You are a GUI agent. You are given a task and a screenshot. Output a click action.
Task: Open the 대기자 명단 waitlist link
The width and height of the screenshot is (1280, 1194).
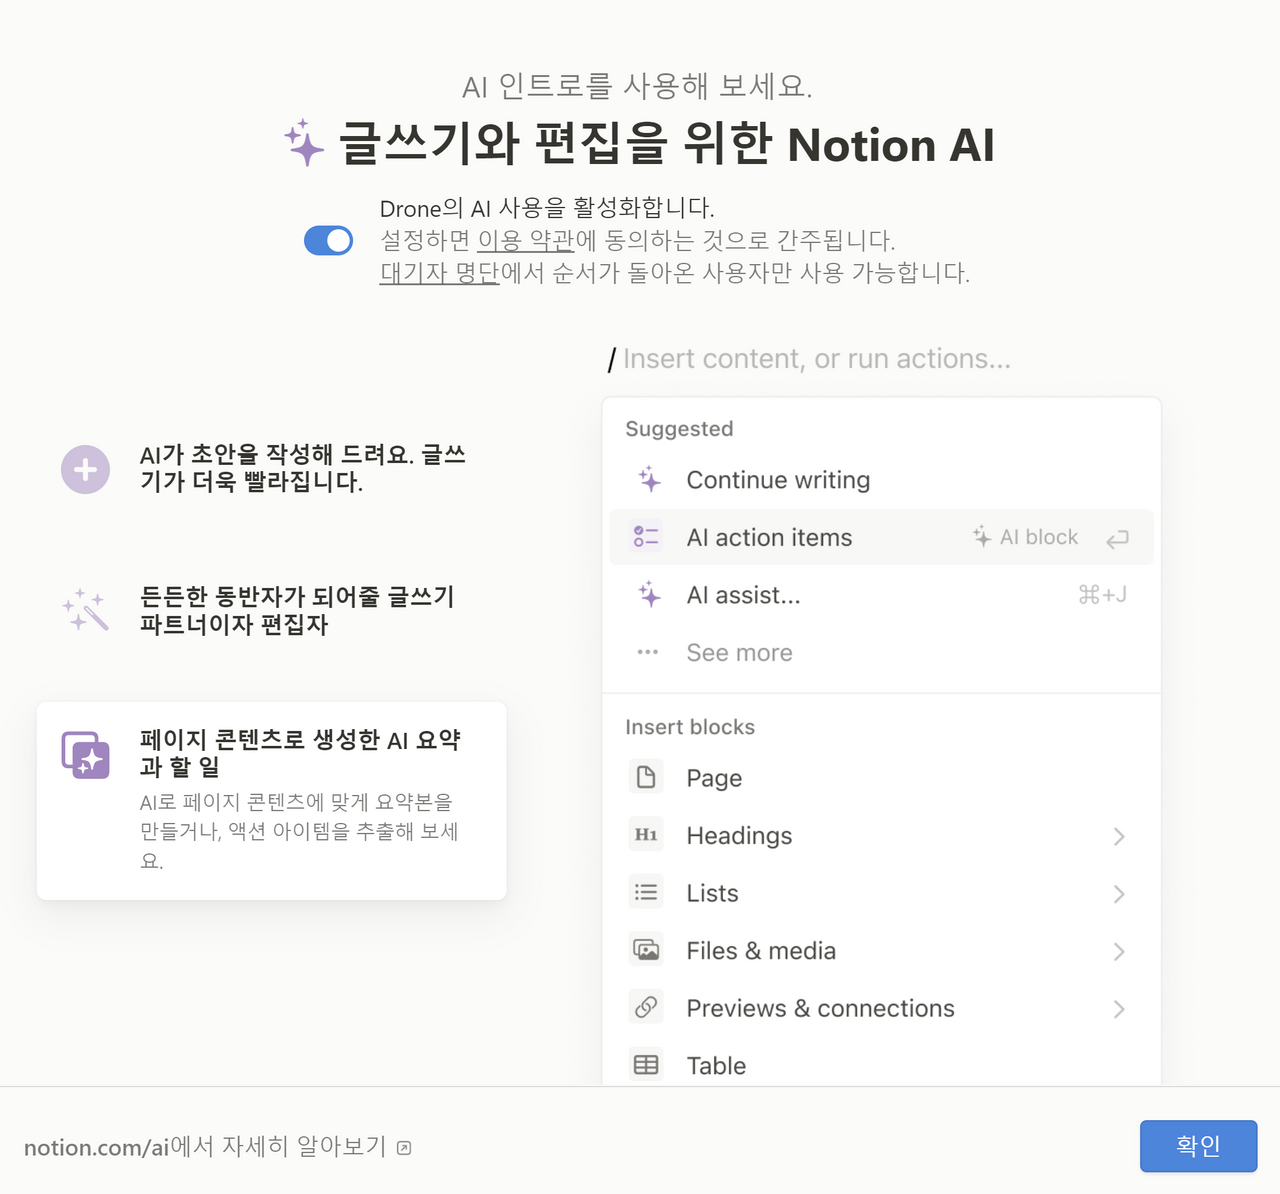(439, 272)
